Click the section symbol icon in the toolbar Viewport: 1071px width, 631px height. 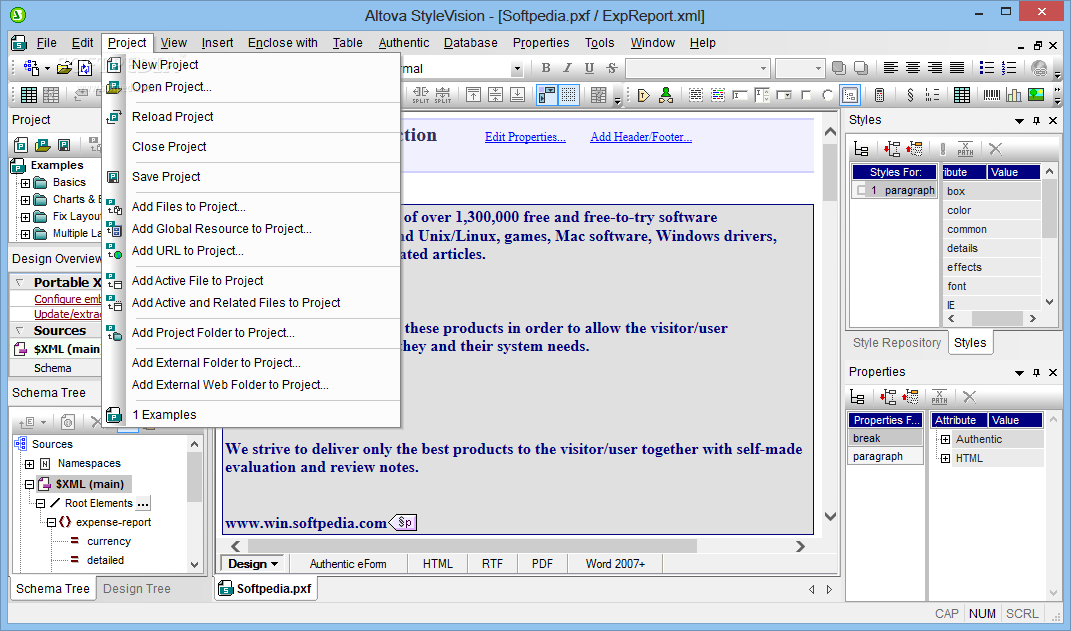910,95
